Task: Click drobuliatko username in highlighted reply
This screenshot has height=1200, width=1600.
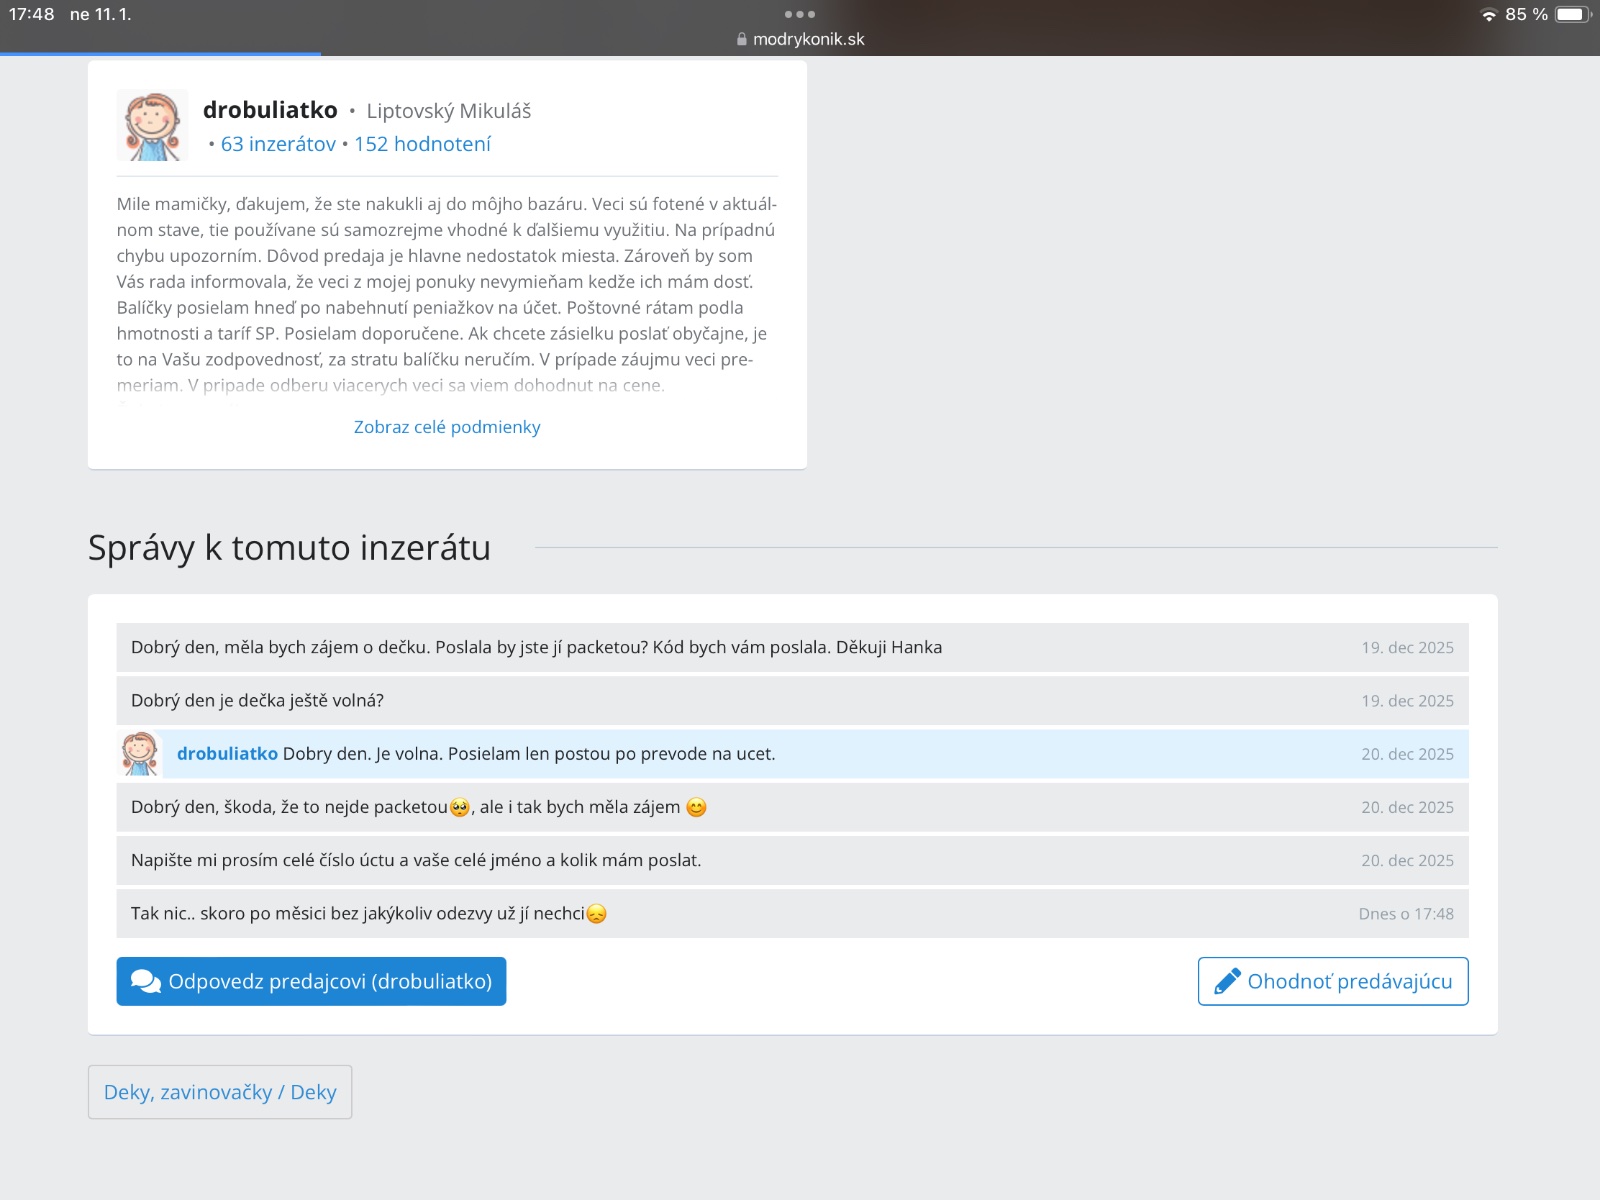Action: (227, 754)
